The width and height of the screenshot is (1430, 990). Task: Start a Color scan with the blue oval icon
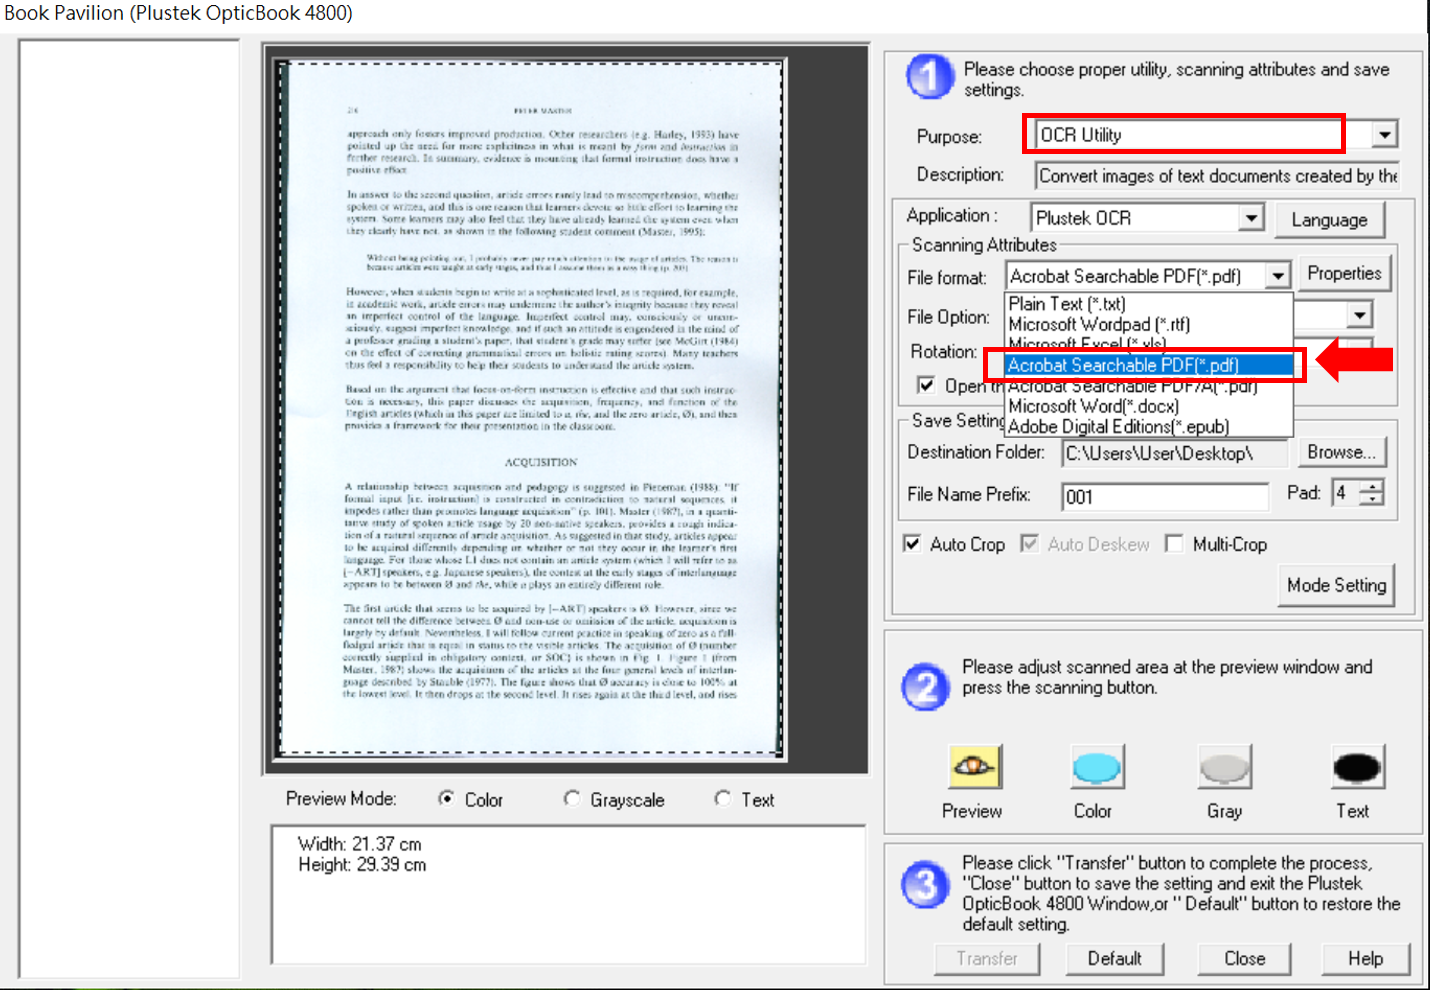pyautogui.click(x=1096, y=768)
